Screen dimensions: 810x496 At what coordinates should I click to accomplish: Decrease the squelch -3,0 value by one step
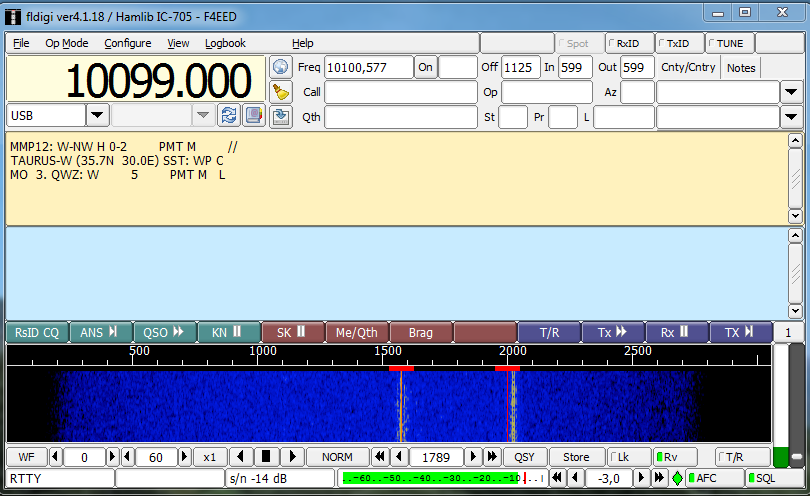point(575,478)
